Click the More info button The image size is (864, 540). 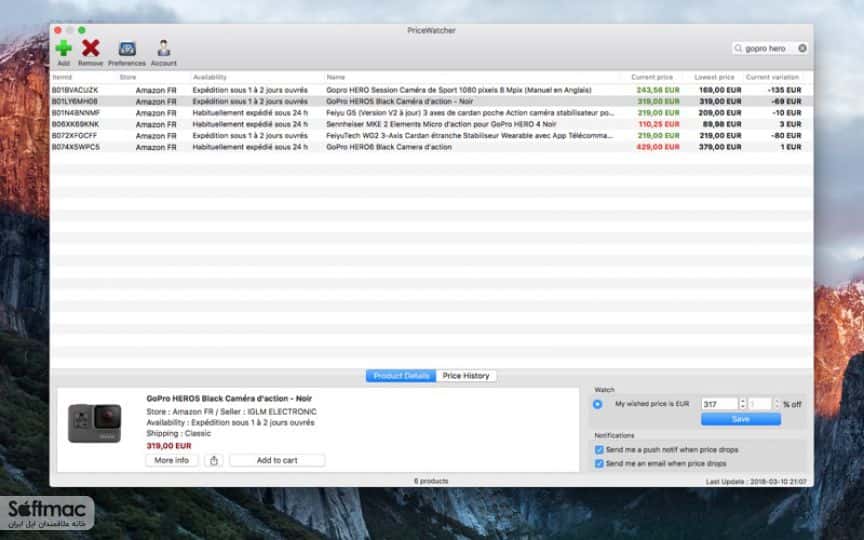coord(171,461)
